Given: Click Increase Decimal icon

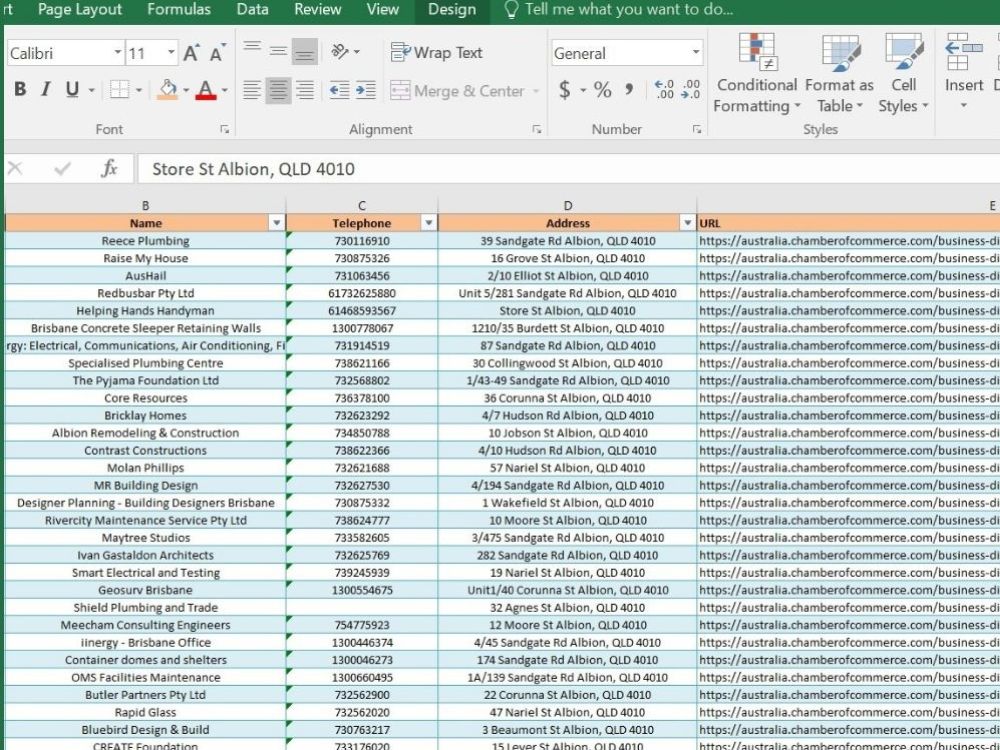Looking at the screenshot, I should click(x=664, y=89).
